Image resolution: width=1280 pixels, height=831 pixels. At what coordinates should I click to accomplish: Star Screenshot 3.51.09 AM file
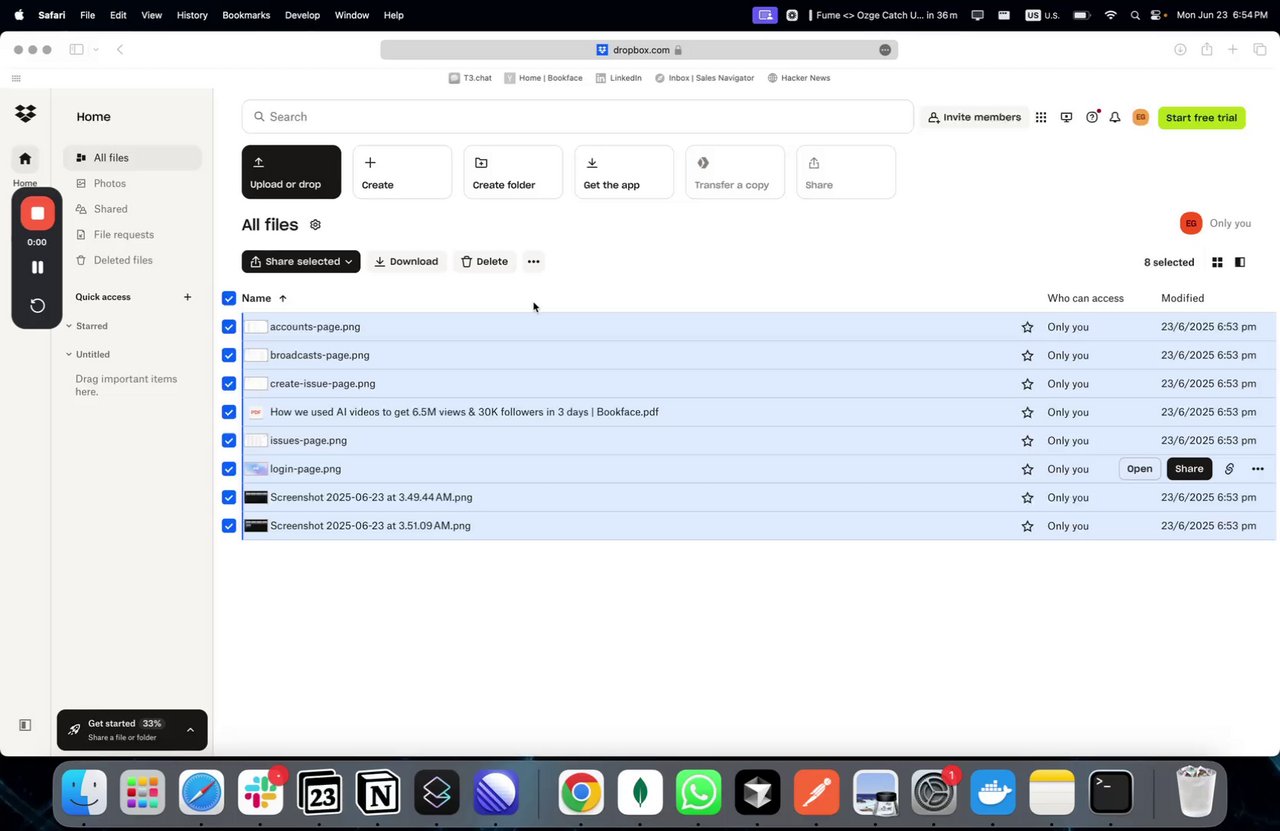tap(1027, 526)
